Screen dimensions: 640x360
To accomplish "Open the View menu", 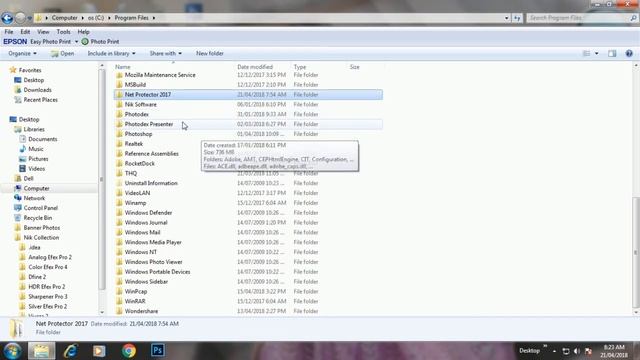I will pos(43,32).
